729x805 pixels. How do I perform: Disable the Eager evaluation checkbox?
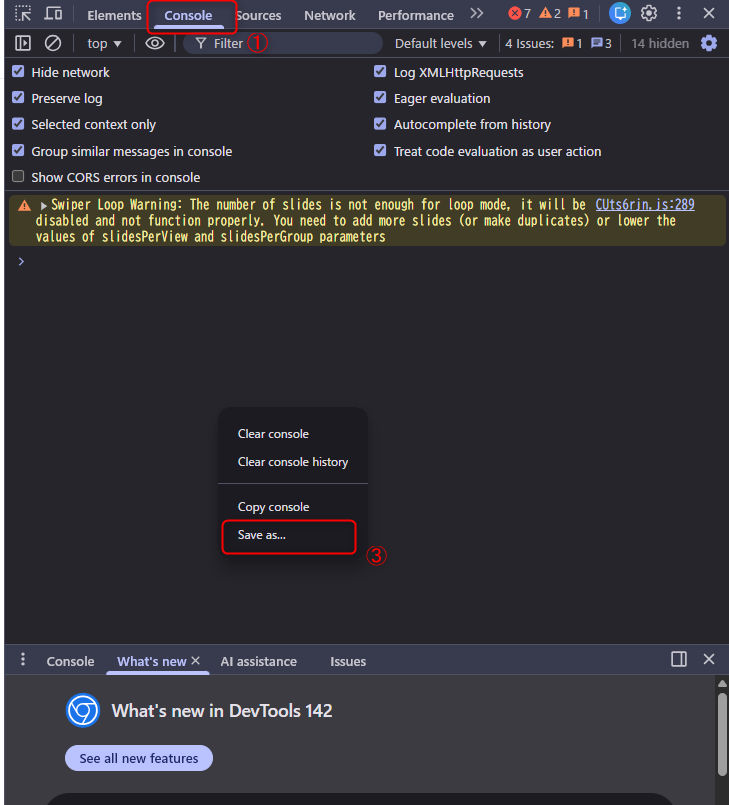point(380,98)
